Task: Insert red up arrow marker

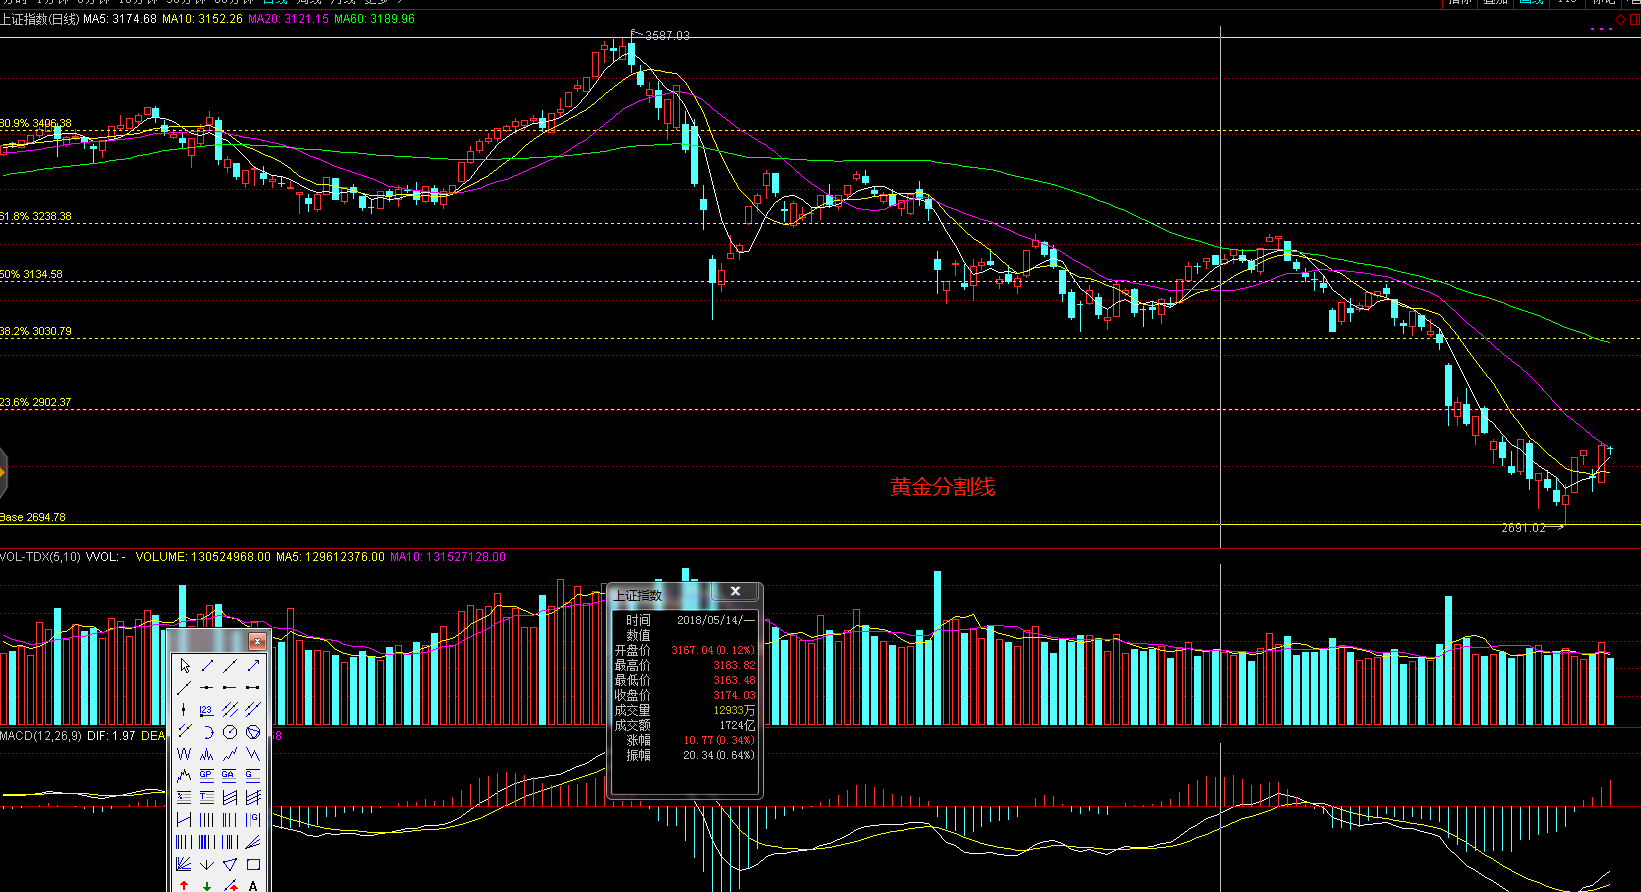Action: coord(184,886)
